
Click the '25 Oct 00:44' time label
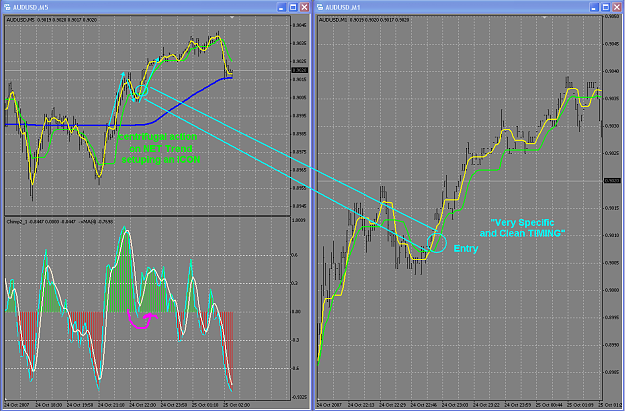tap(549, 405)
